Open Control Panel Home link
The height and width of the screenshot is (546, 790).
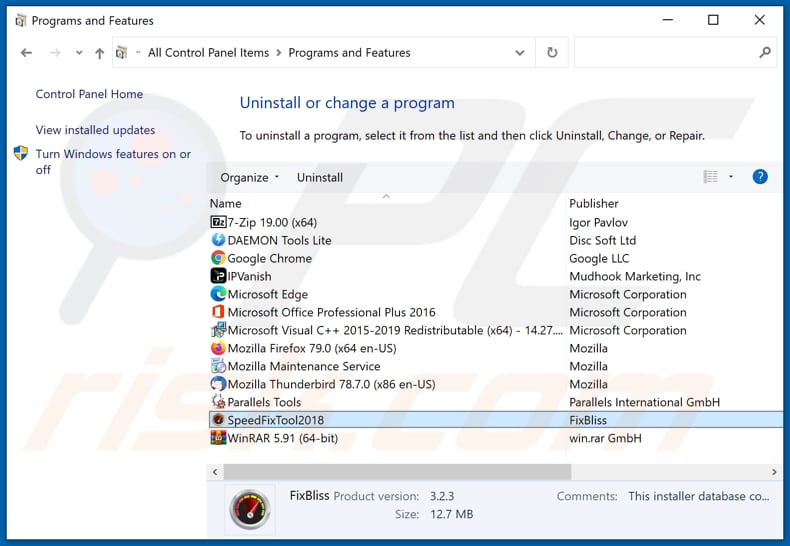click(x=89, y=94)
